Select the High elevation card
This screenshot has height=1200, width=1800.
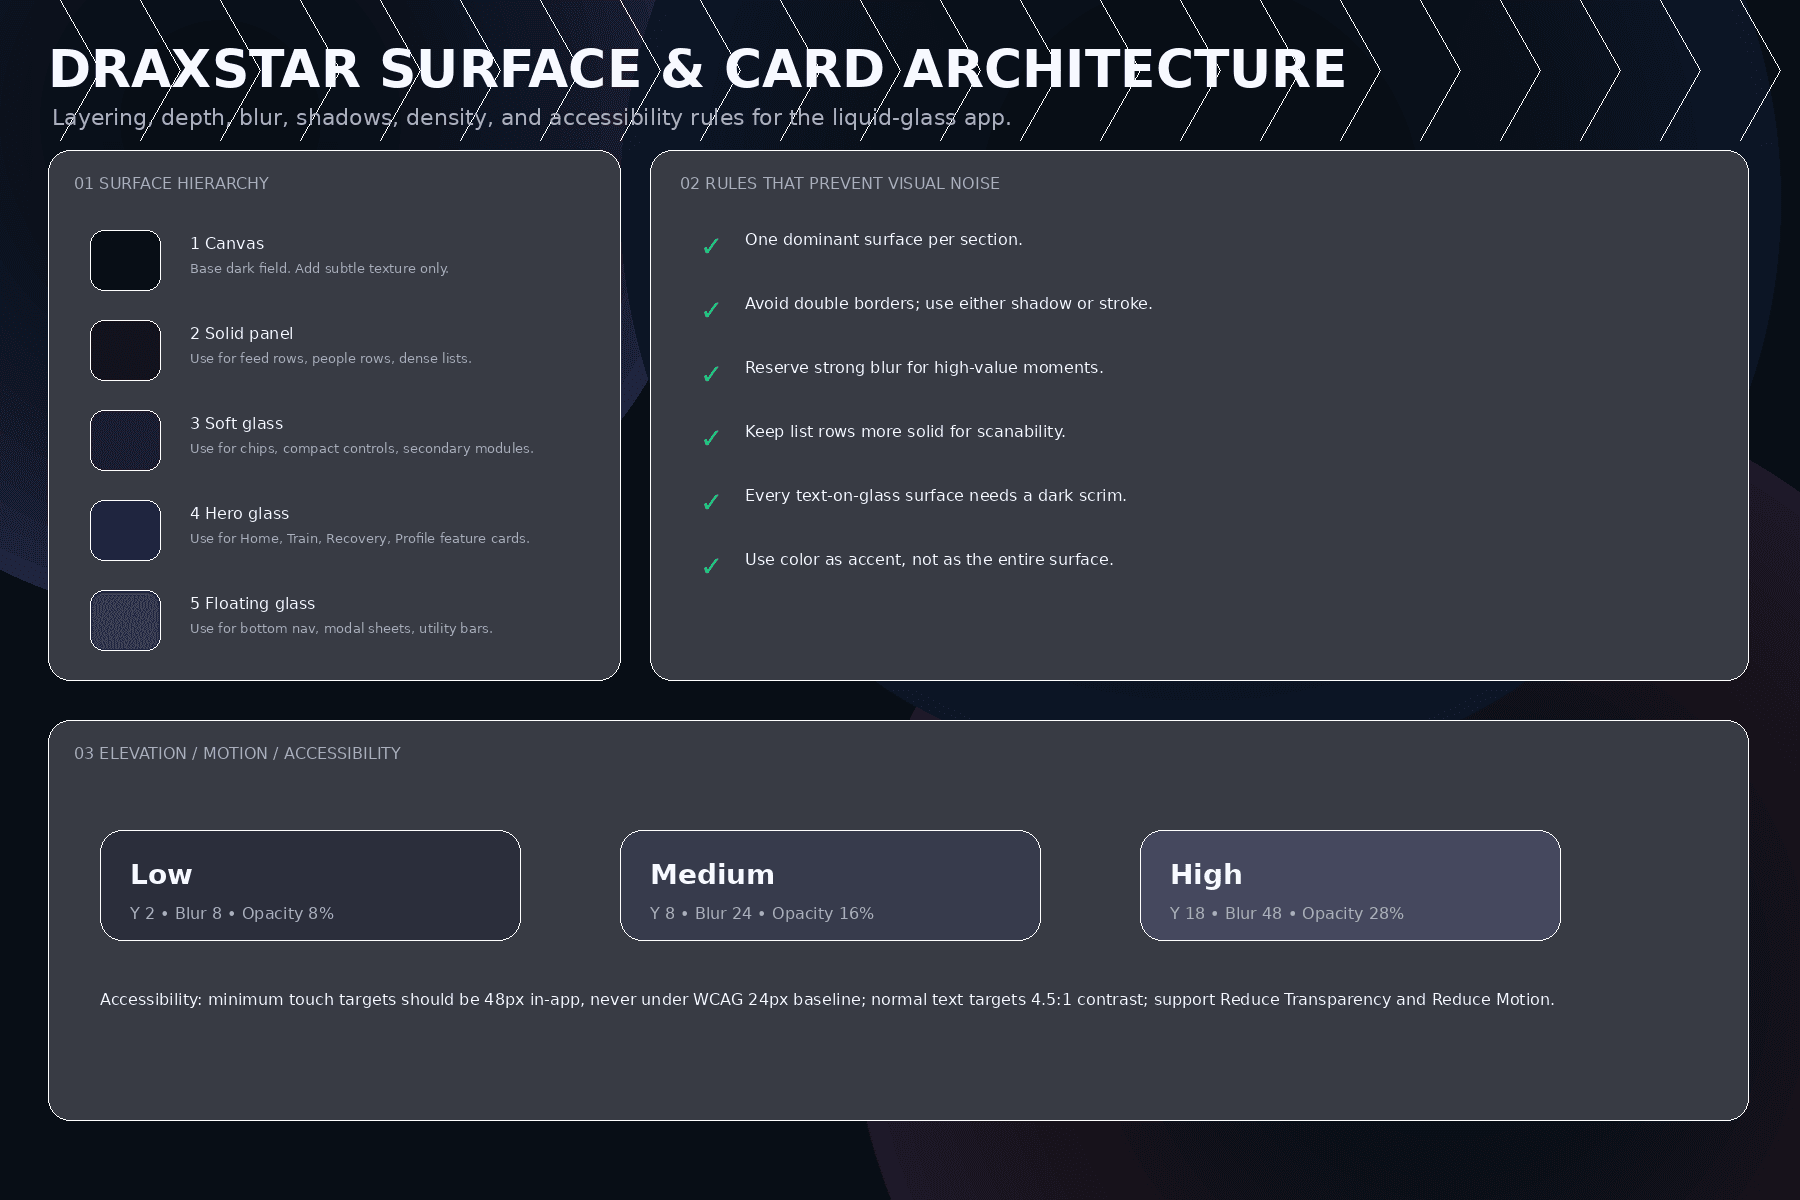pyautogui.click(x=1350, y=885)
